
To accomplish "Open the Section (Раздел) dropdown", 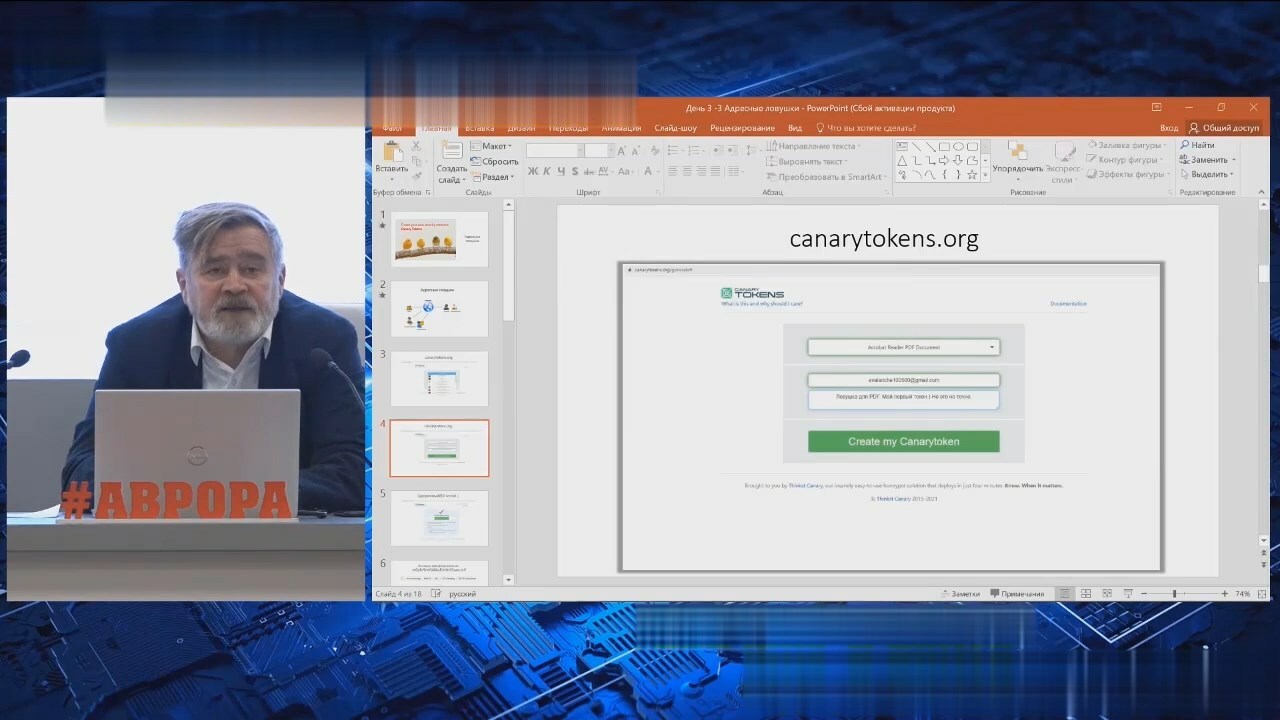I will [492, 177].
